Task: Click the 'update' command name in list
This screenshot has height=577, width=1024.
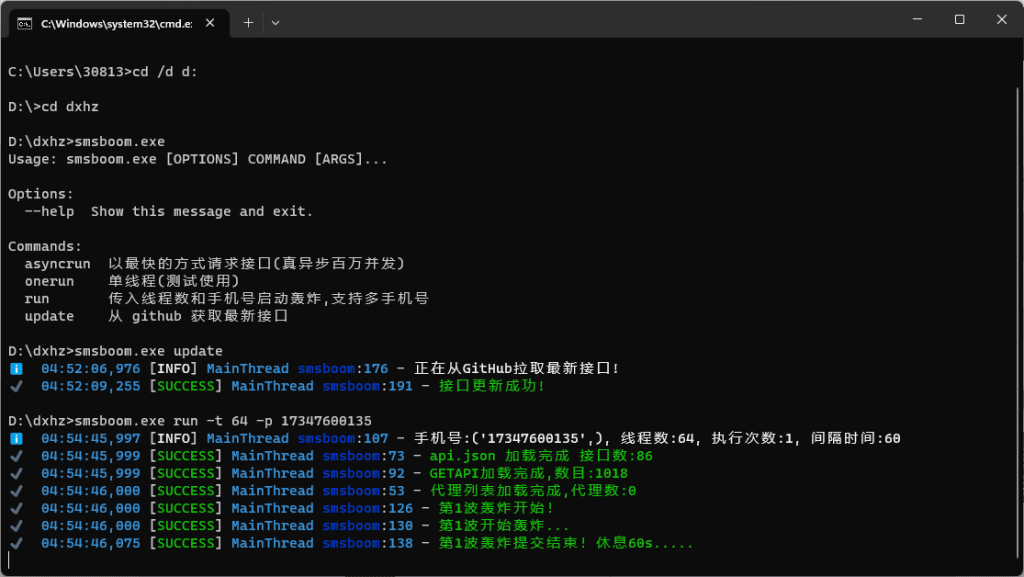Action: (x=50, y=317)
